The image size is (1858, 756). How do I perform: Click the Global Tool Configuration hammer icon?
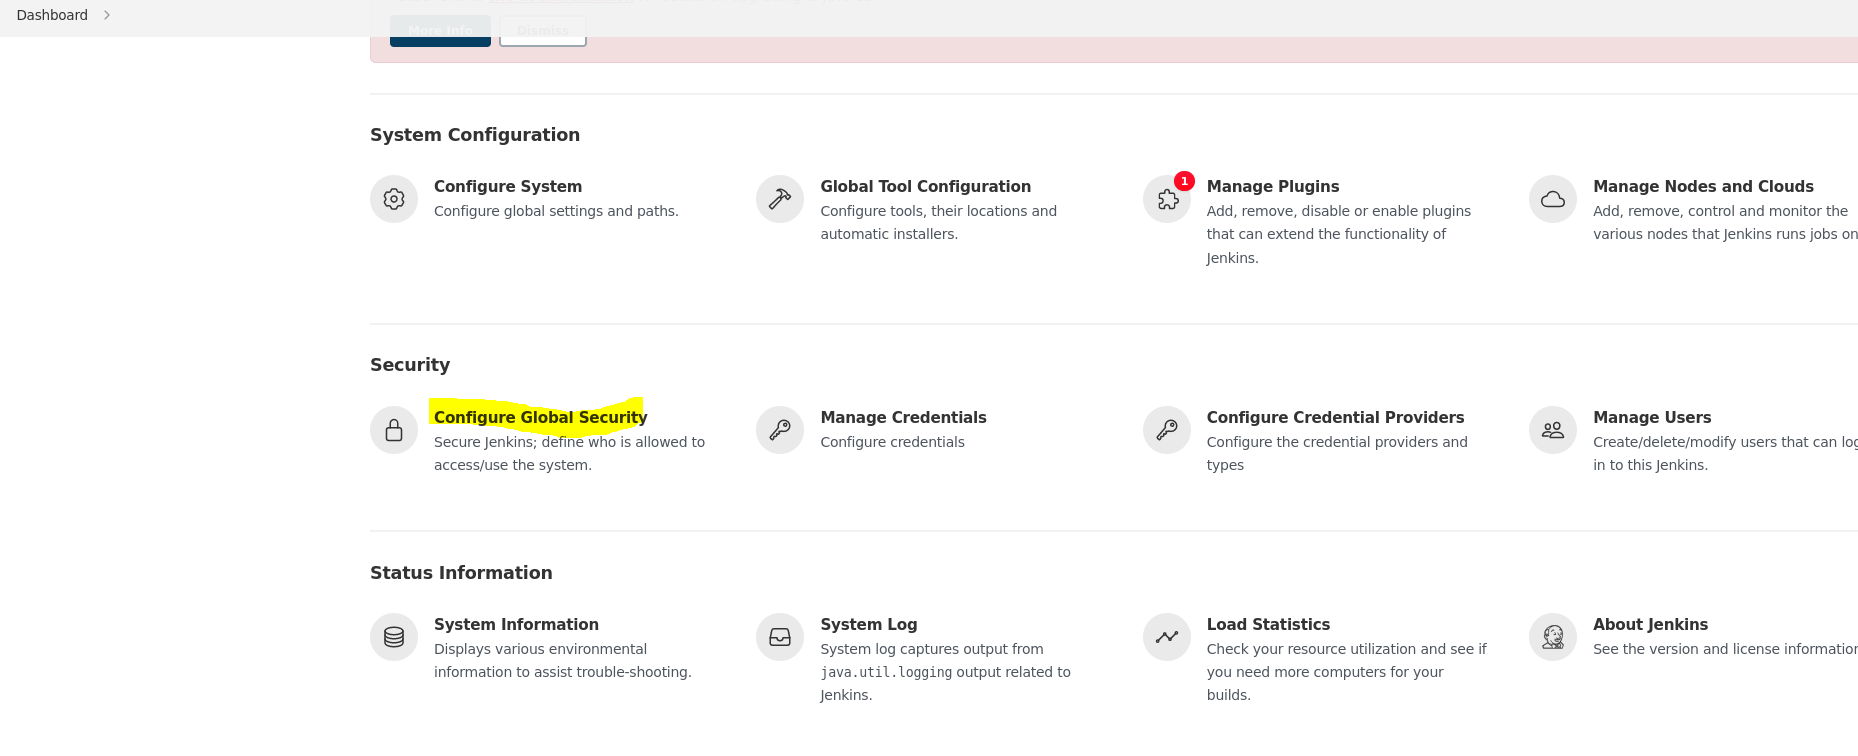point(780,199)
